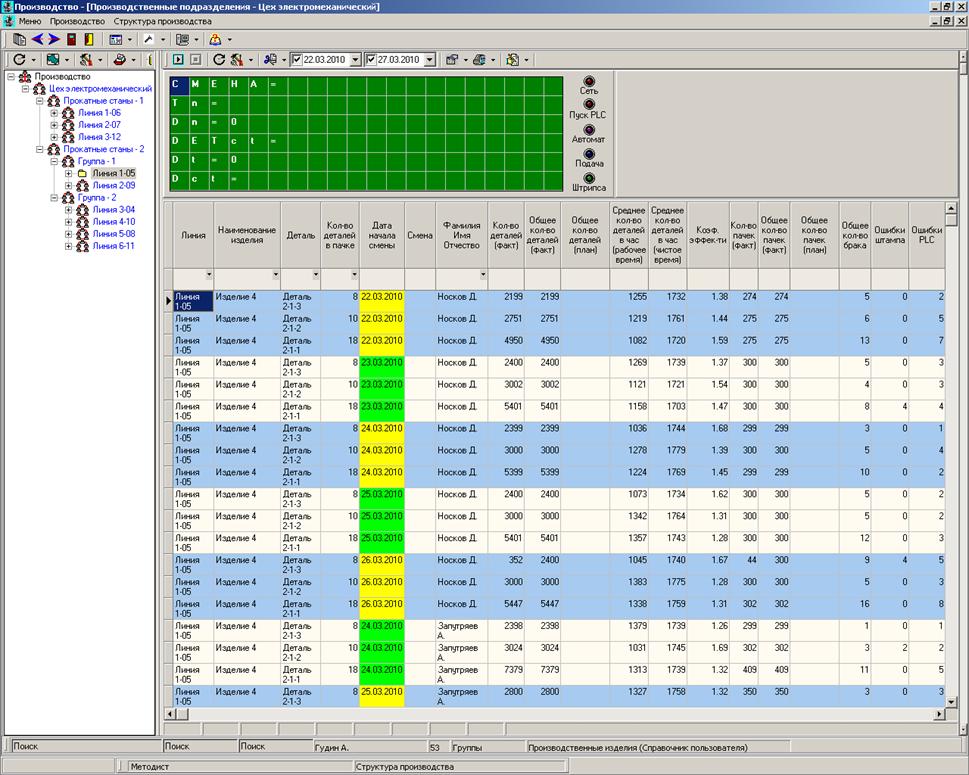
Task: Click the Сеть indicator lamp
Action: point(589,80)
